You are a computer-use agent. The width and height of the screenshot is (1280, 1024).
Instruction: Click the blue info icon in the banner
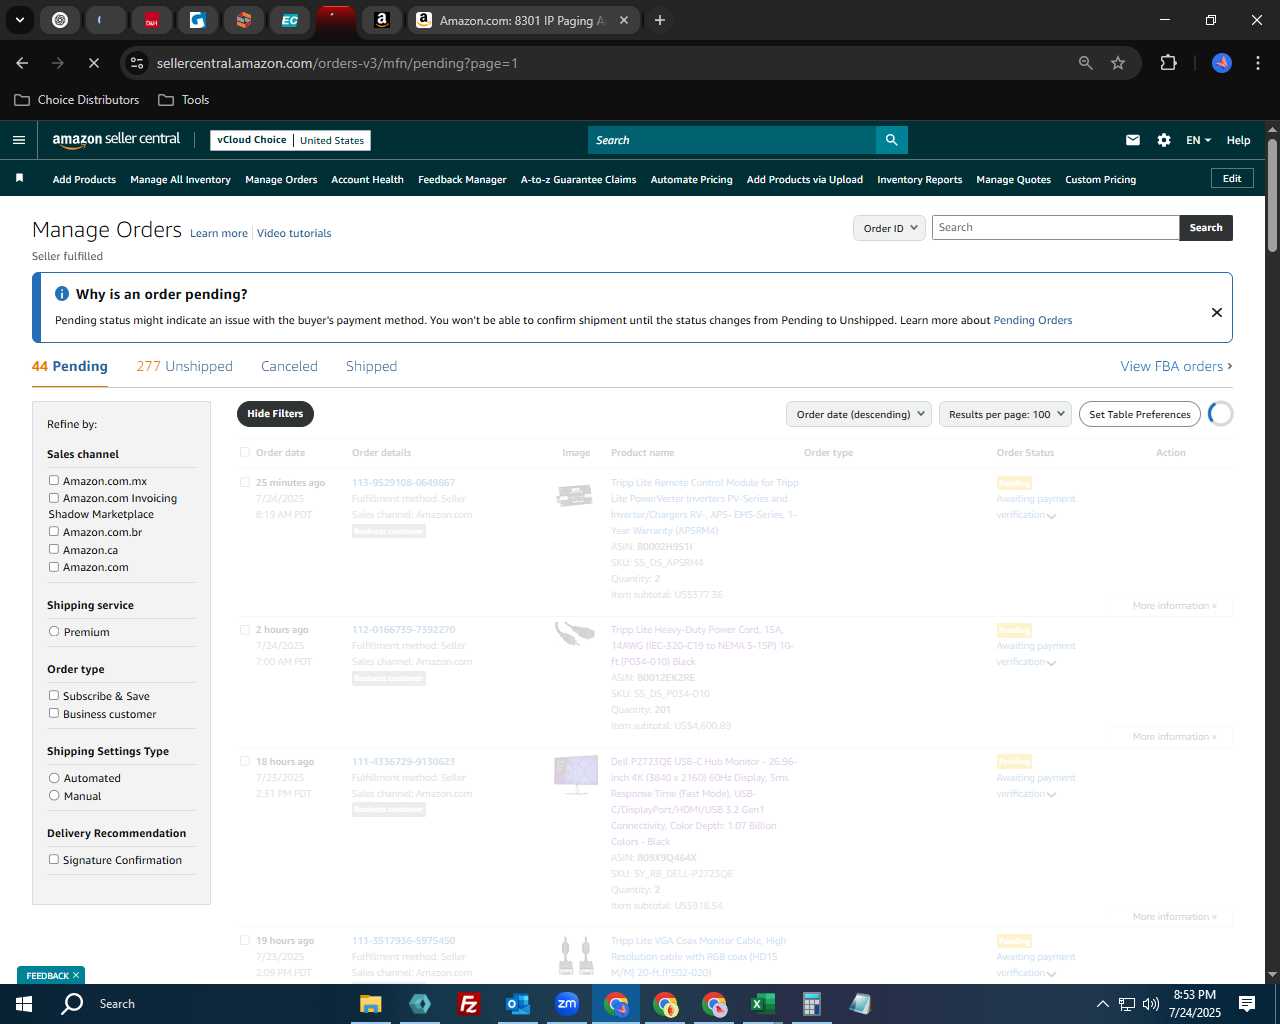tap(62, 294)
